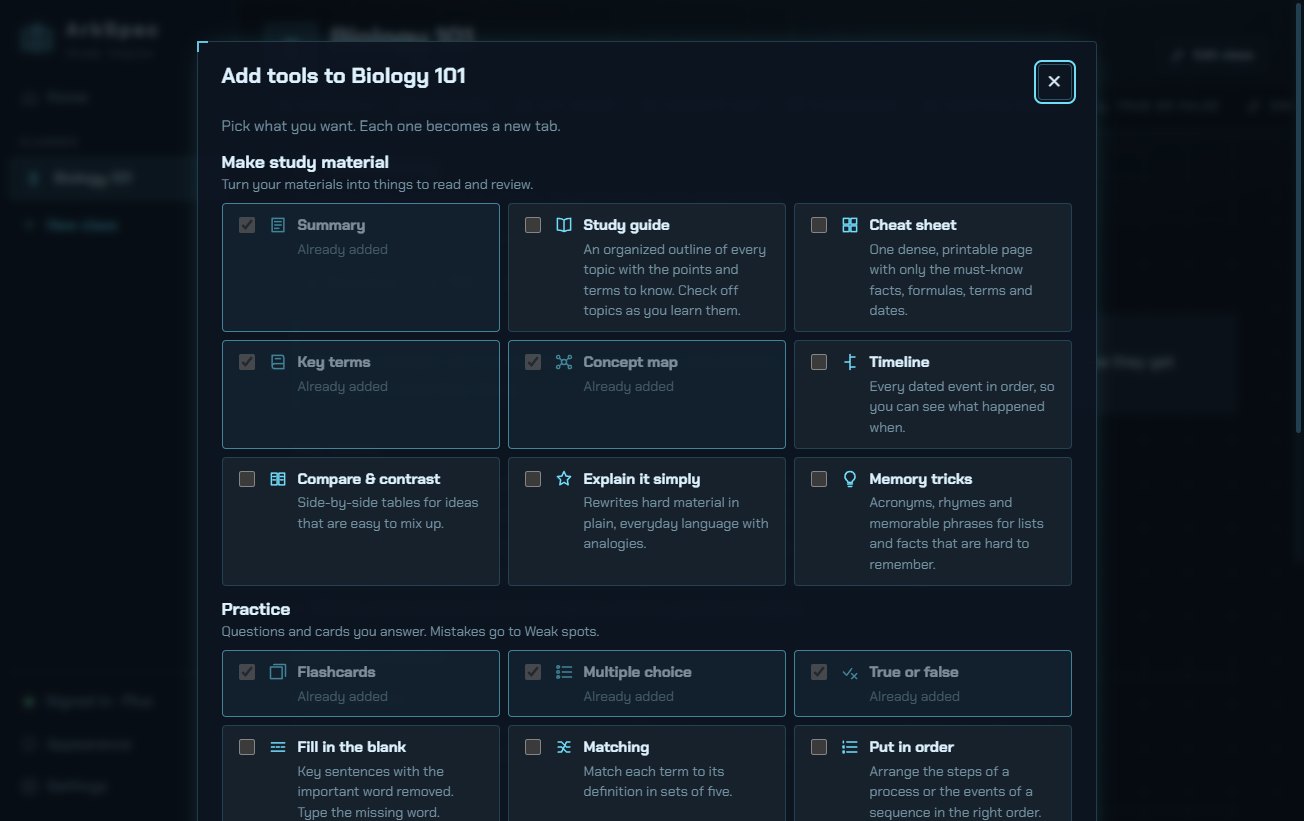Click the Compare & contrast columns icon

[278, 479]
